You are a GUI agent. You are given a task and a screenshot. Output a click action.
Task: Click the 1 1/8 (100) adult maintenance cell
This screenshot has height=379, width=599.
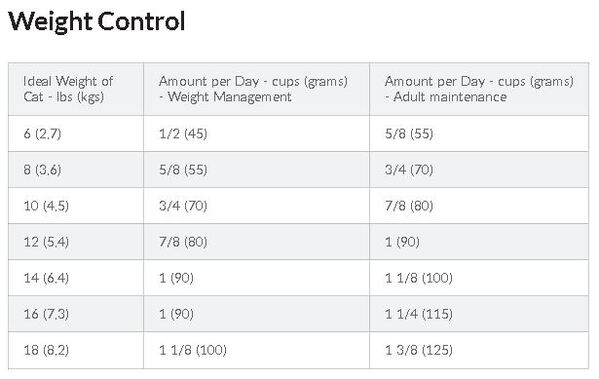point(479,278)
